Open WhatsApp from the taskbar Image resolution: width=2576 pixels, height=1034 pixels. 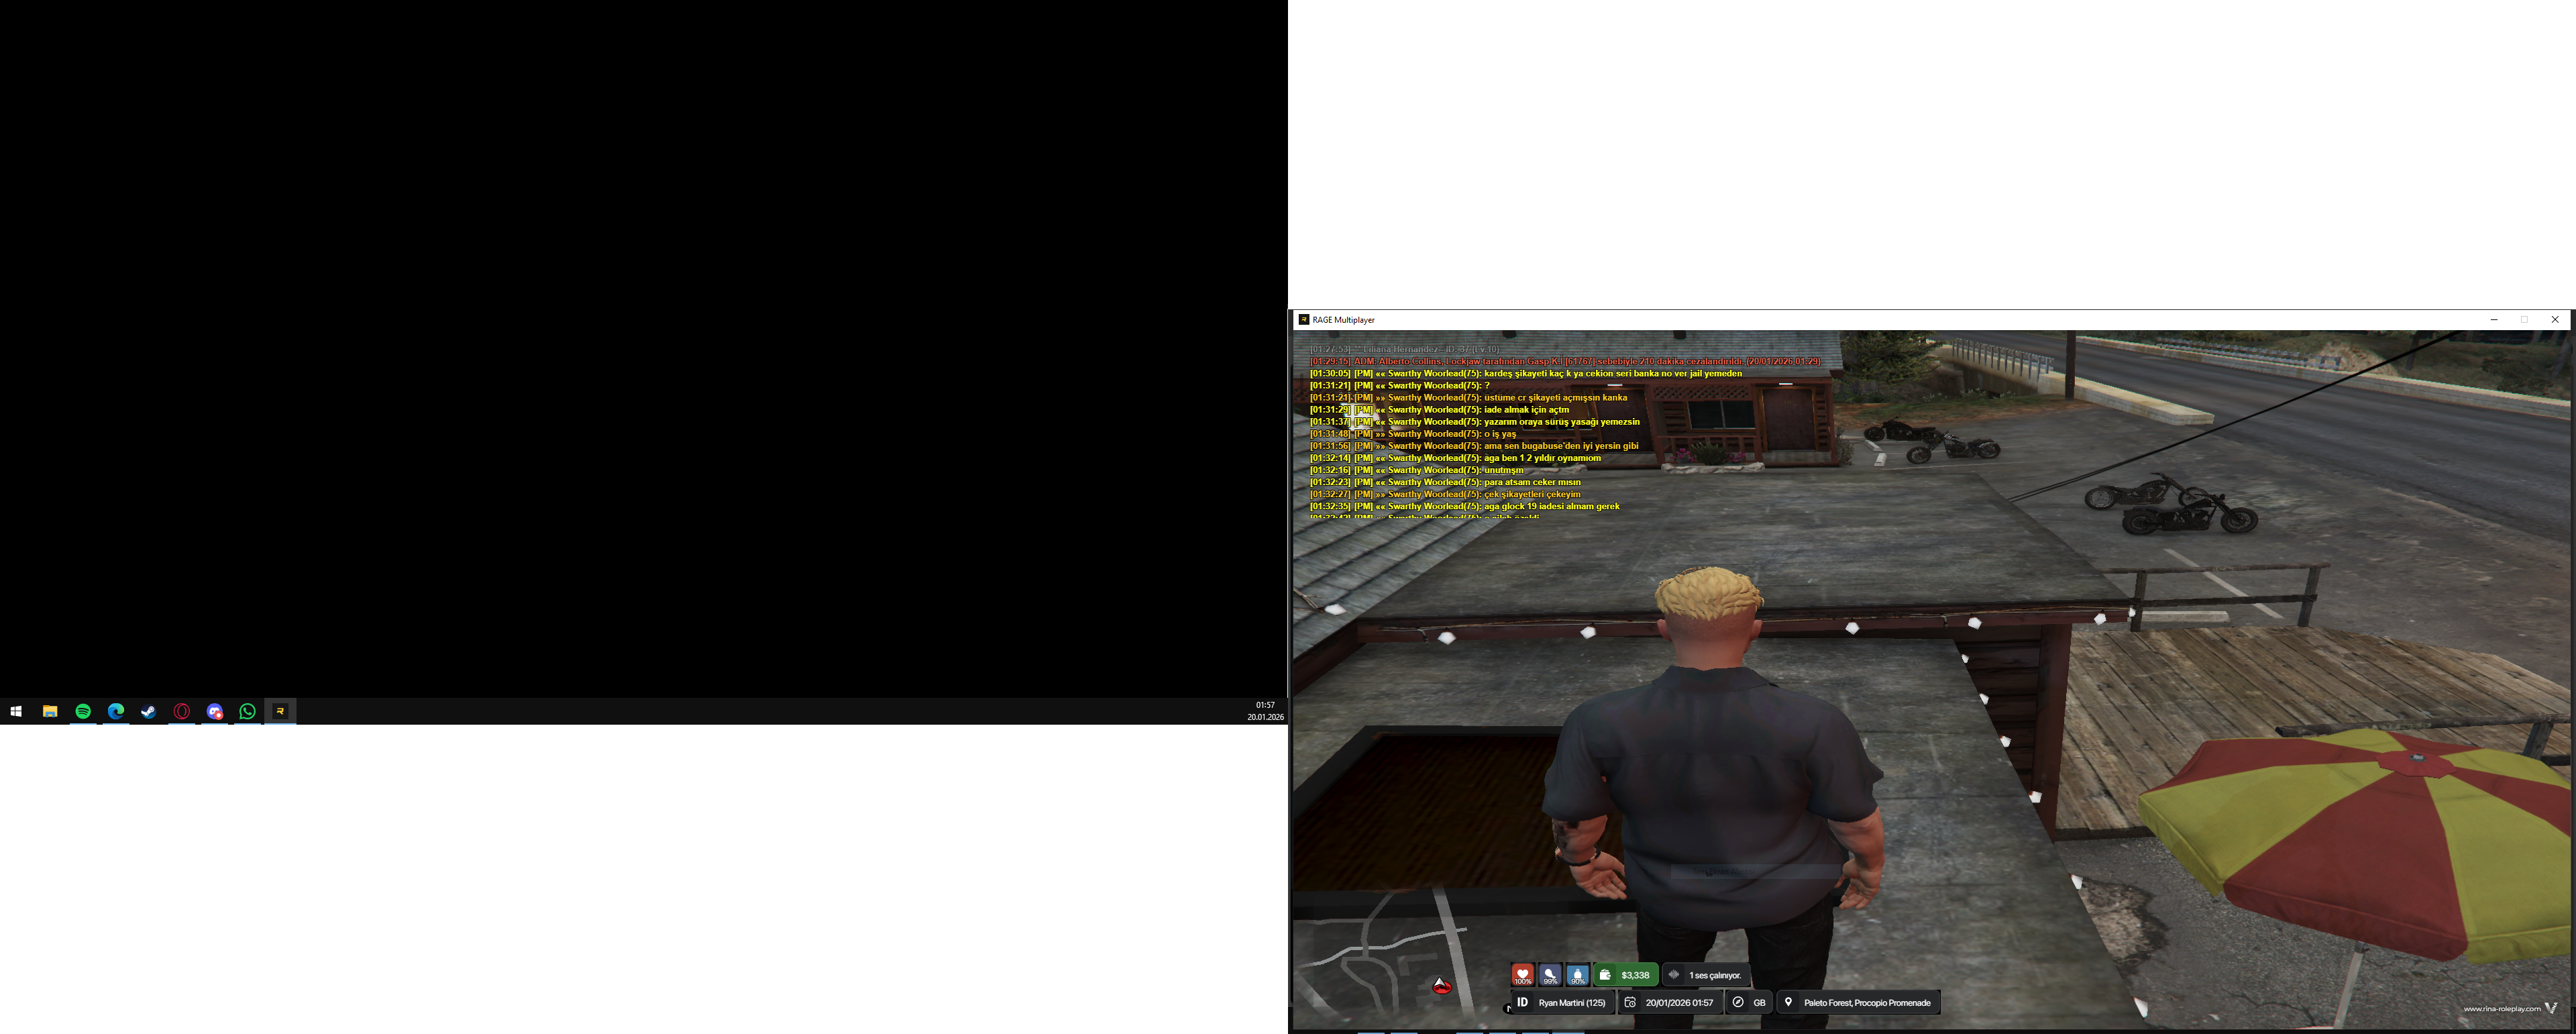(248, 711)
